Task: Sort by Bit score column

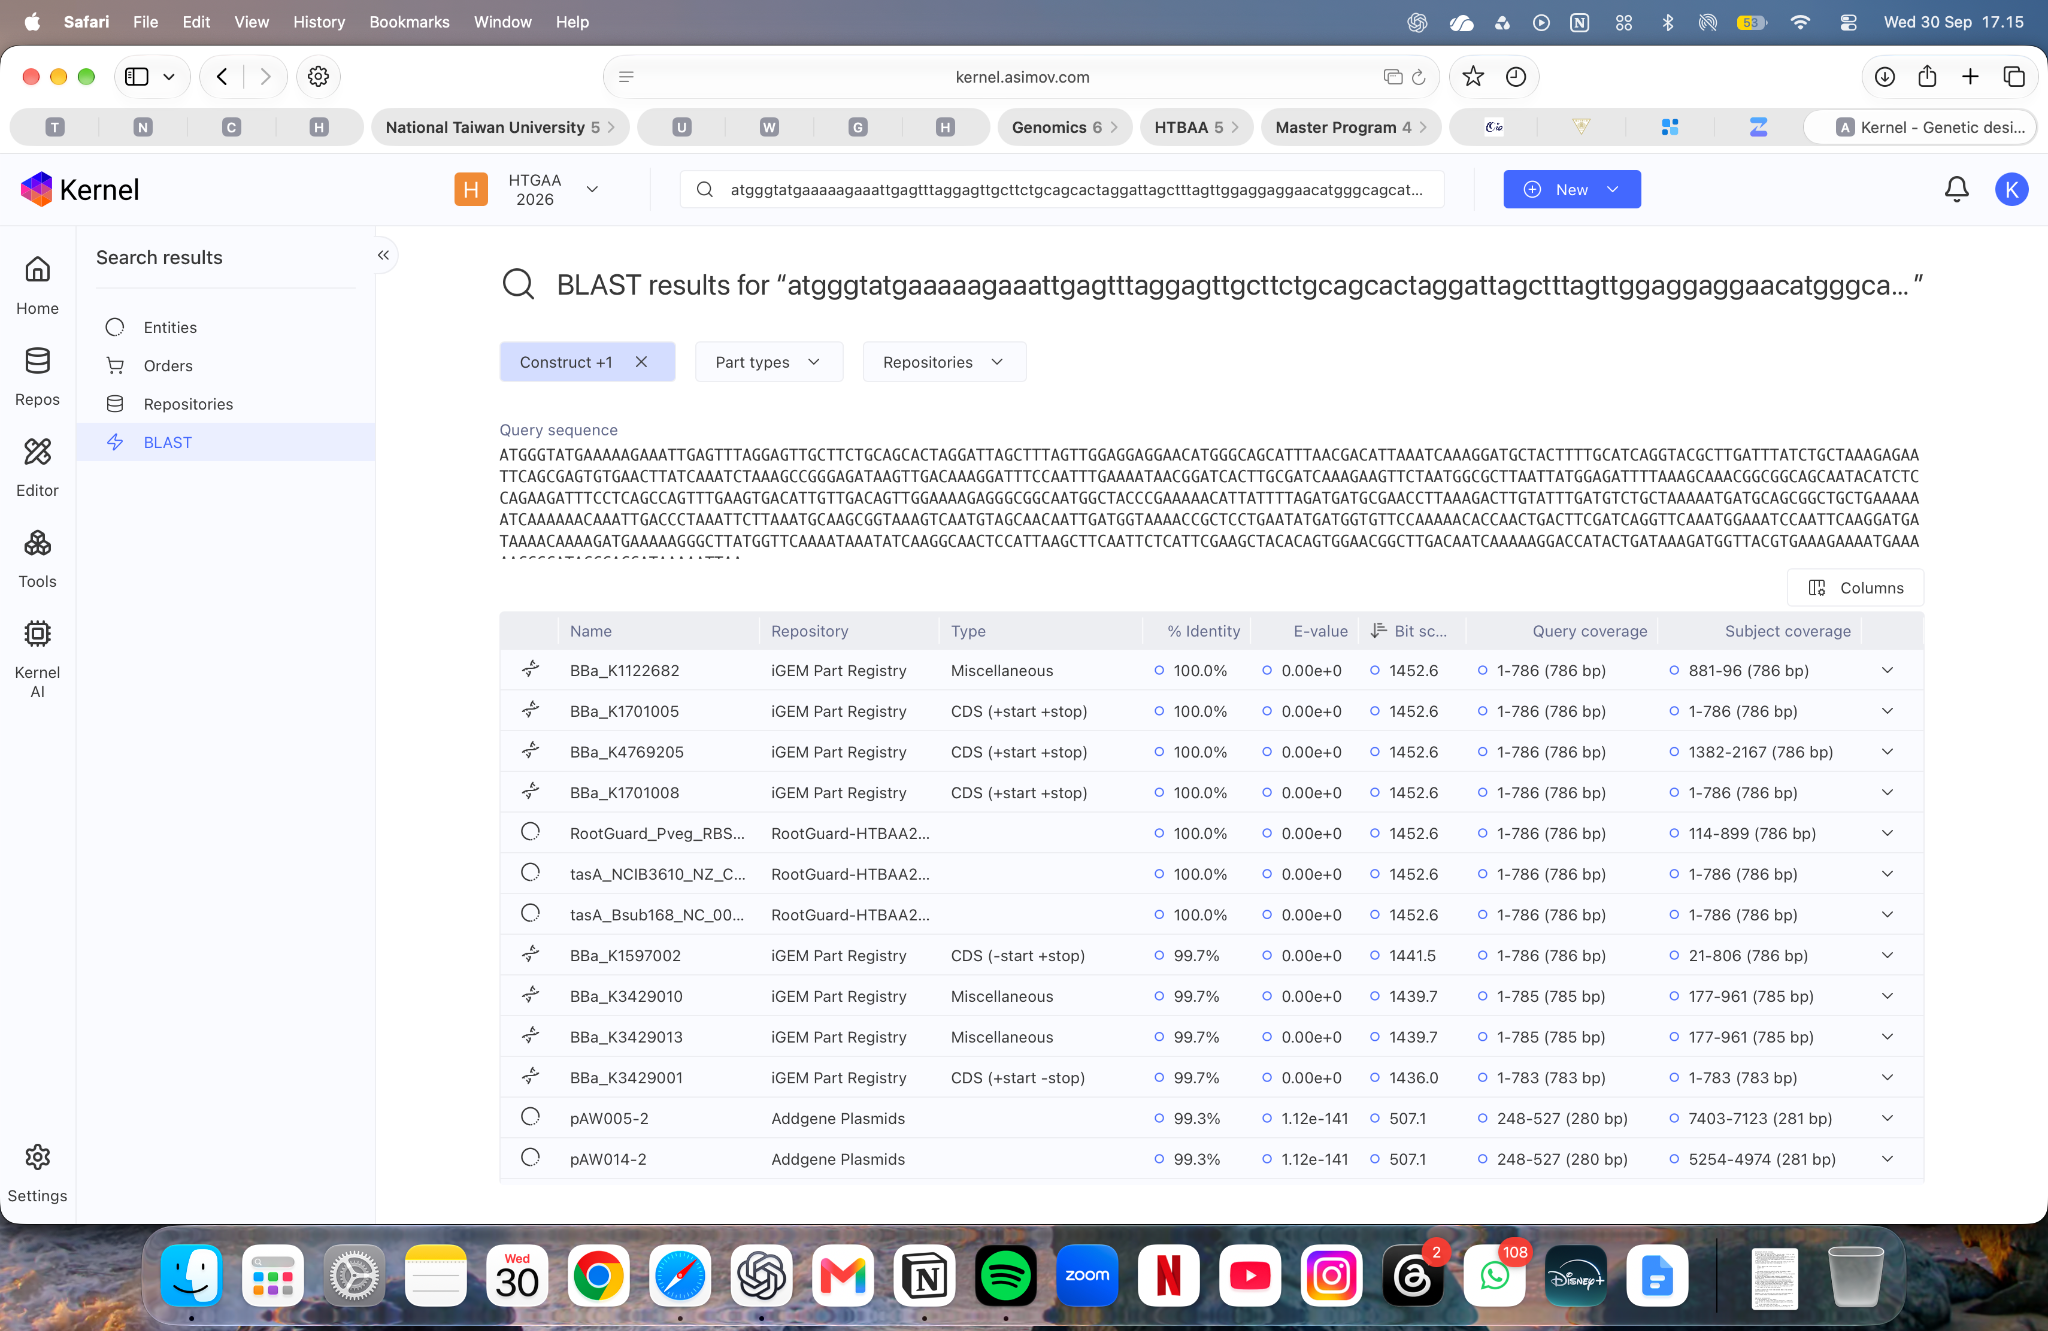Action: point(1409,631)
